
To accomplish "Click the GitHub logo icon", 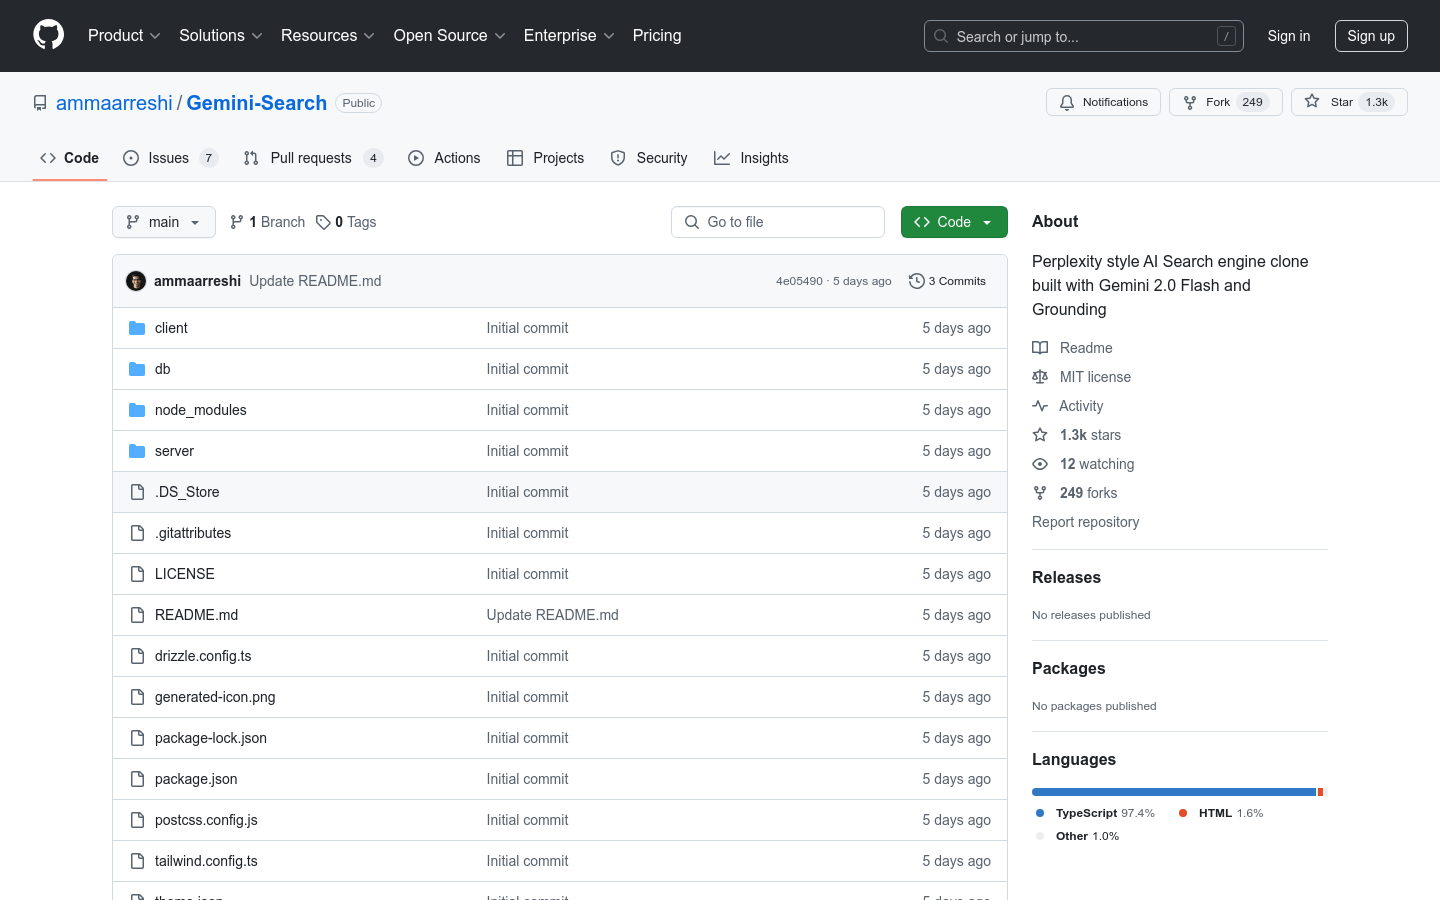I will [x=48, y=35].
